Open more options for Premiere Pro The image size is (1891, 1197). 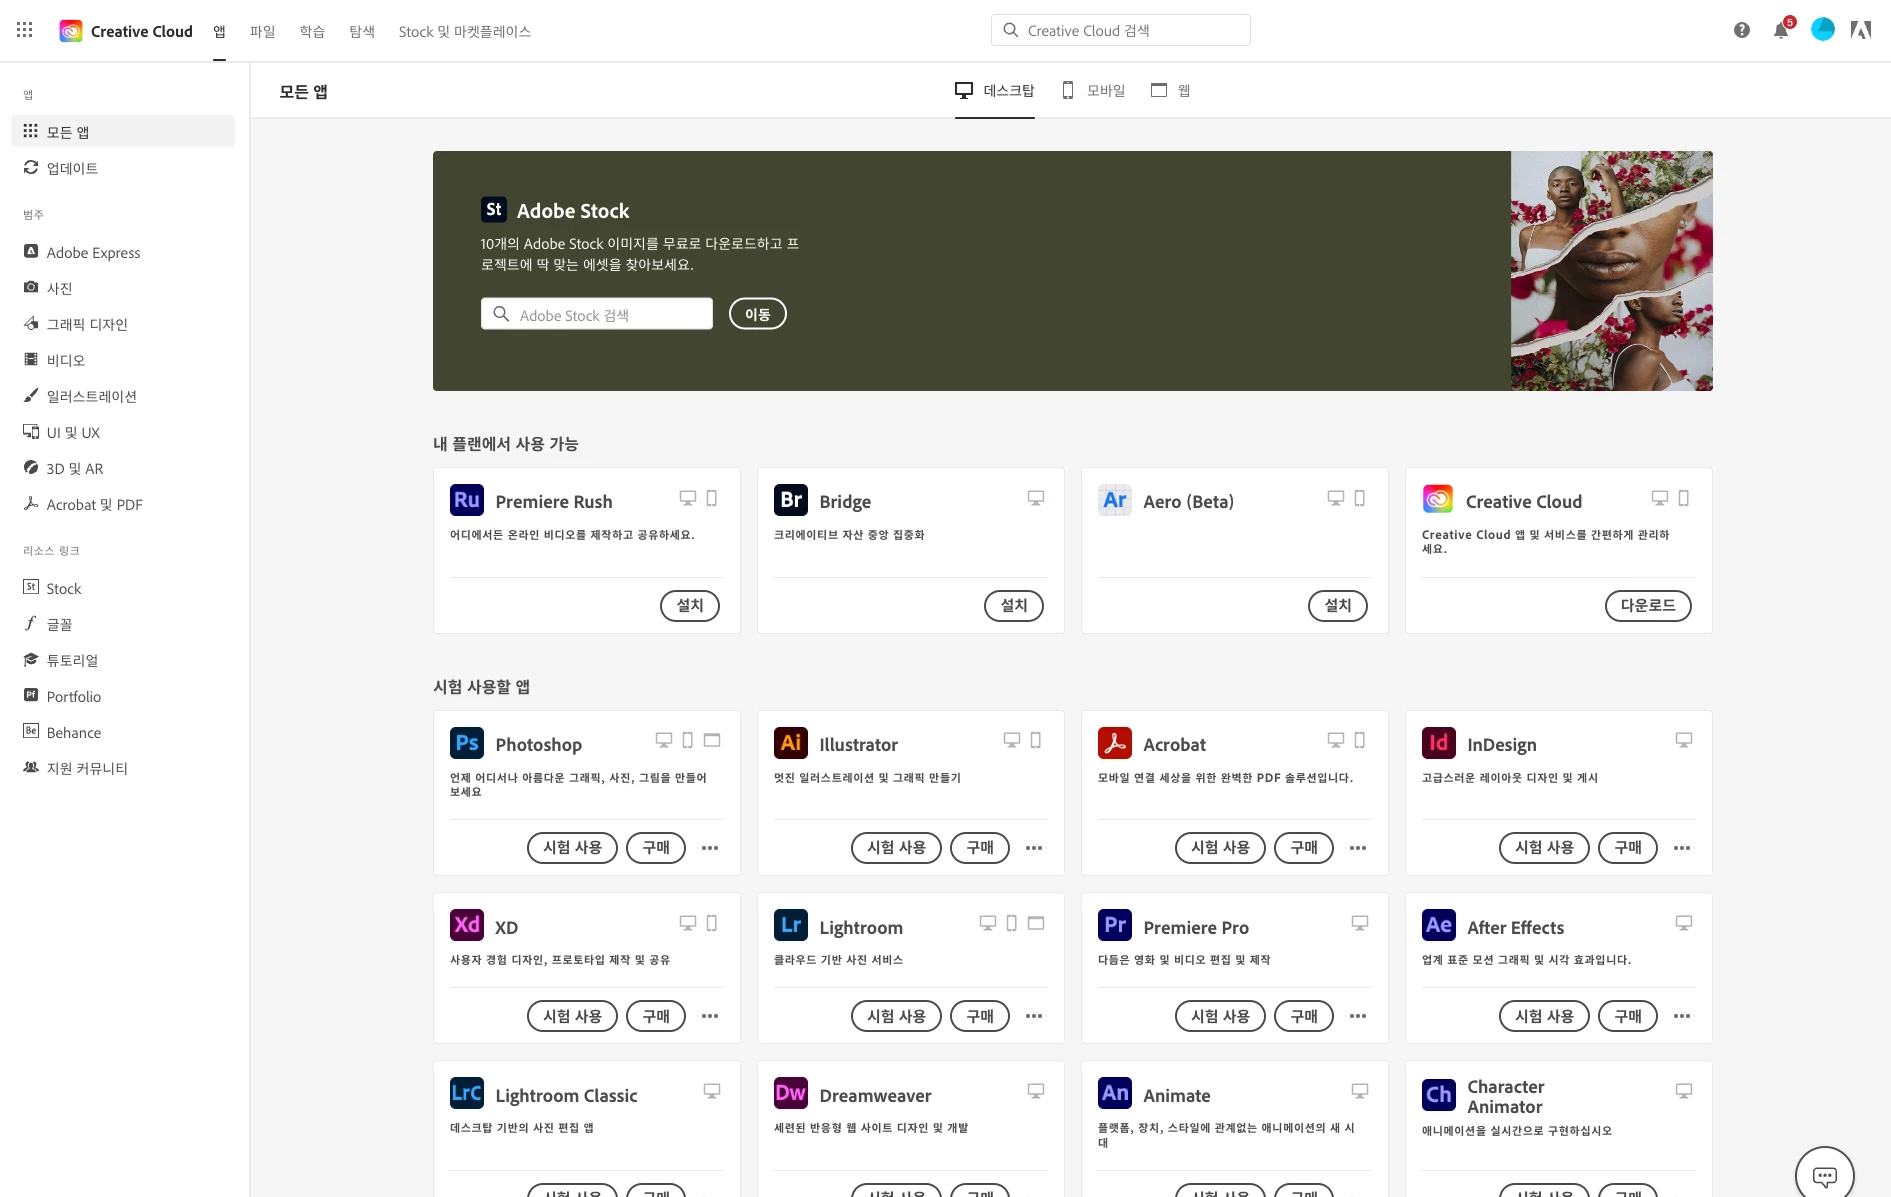(x=1358, y=1016)
